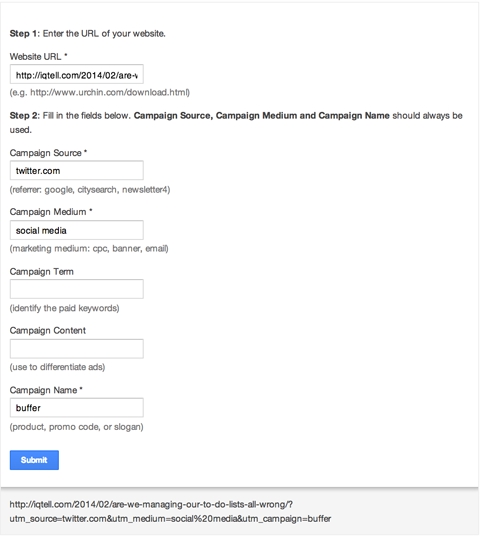Viewport: 480px width, 536px height.
Task: Click the product, promo code, or slogan hint
Action: [77, 427]
